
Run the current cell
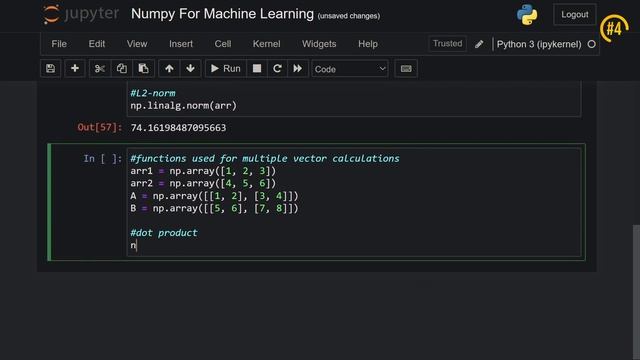(225, 69)
